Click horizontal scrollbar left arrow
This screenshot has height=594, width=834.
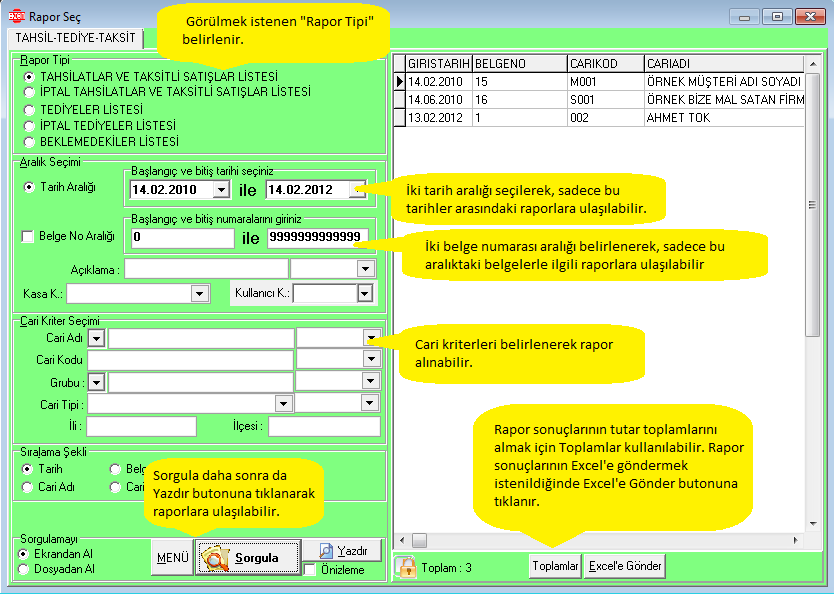point(402,540)
